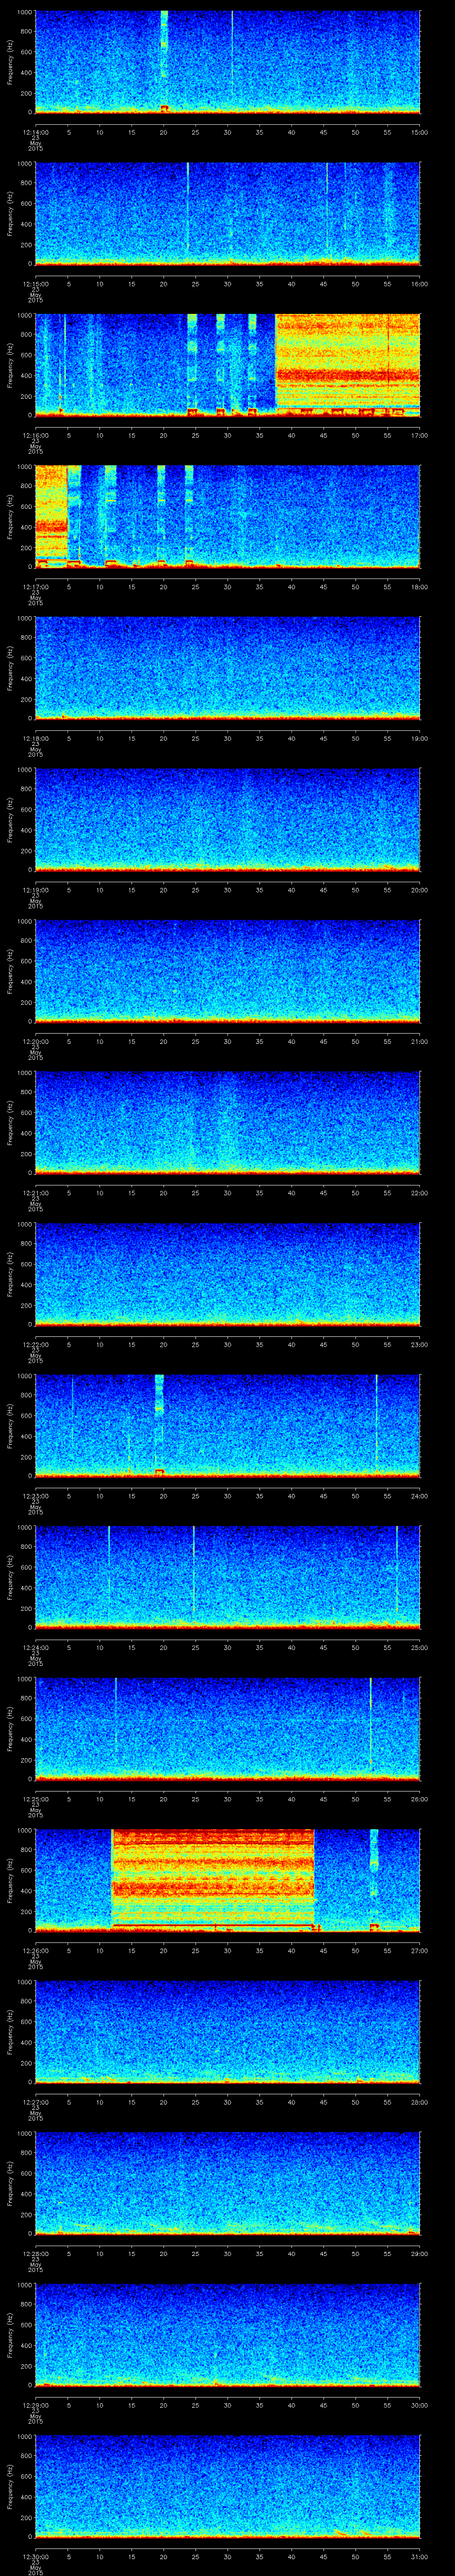Click the 12:21:00 start time label
Screen dimensions: 455x2576
[36, 1193]
